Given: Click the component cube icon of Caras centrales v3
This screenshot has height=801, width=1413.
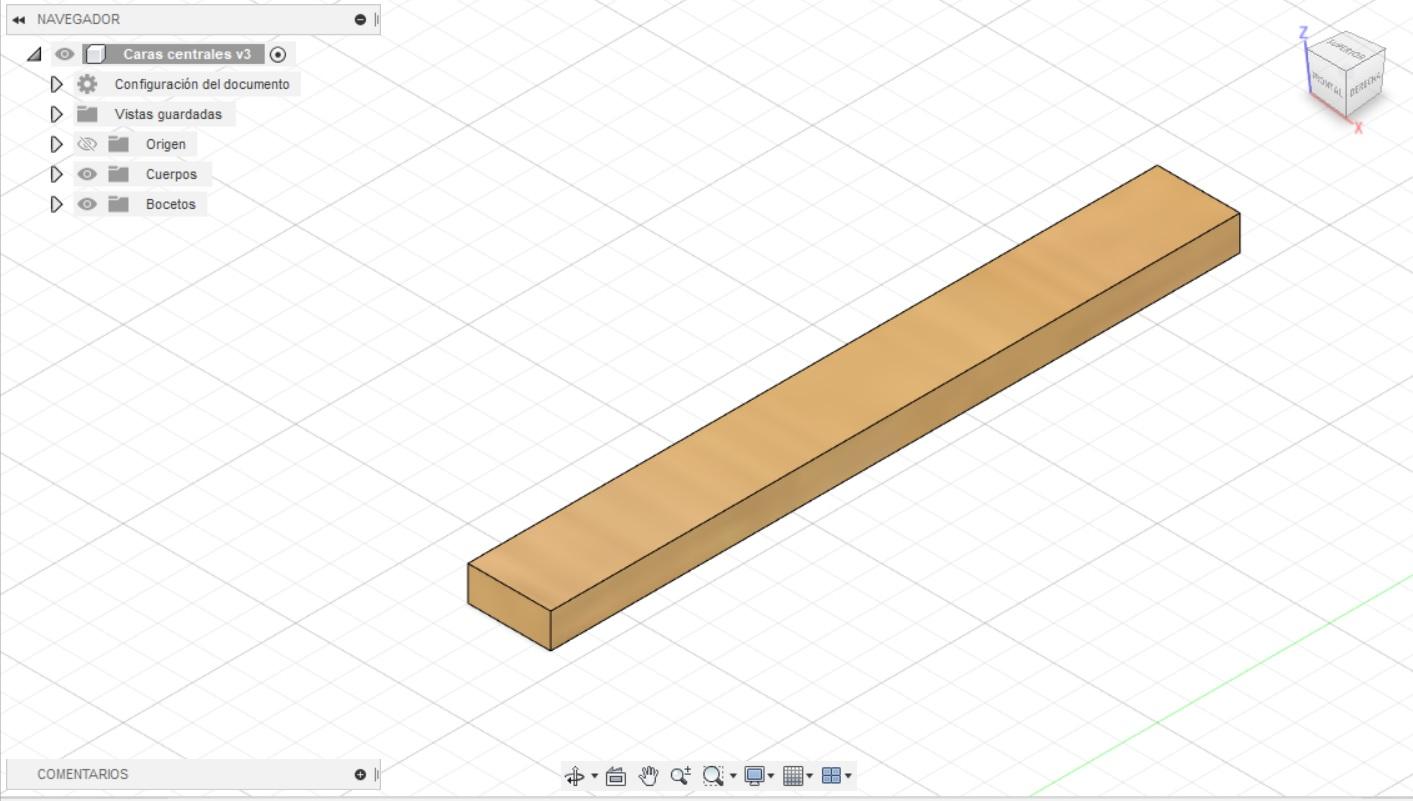Looking at the screenshot, I should [95, 54].
